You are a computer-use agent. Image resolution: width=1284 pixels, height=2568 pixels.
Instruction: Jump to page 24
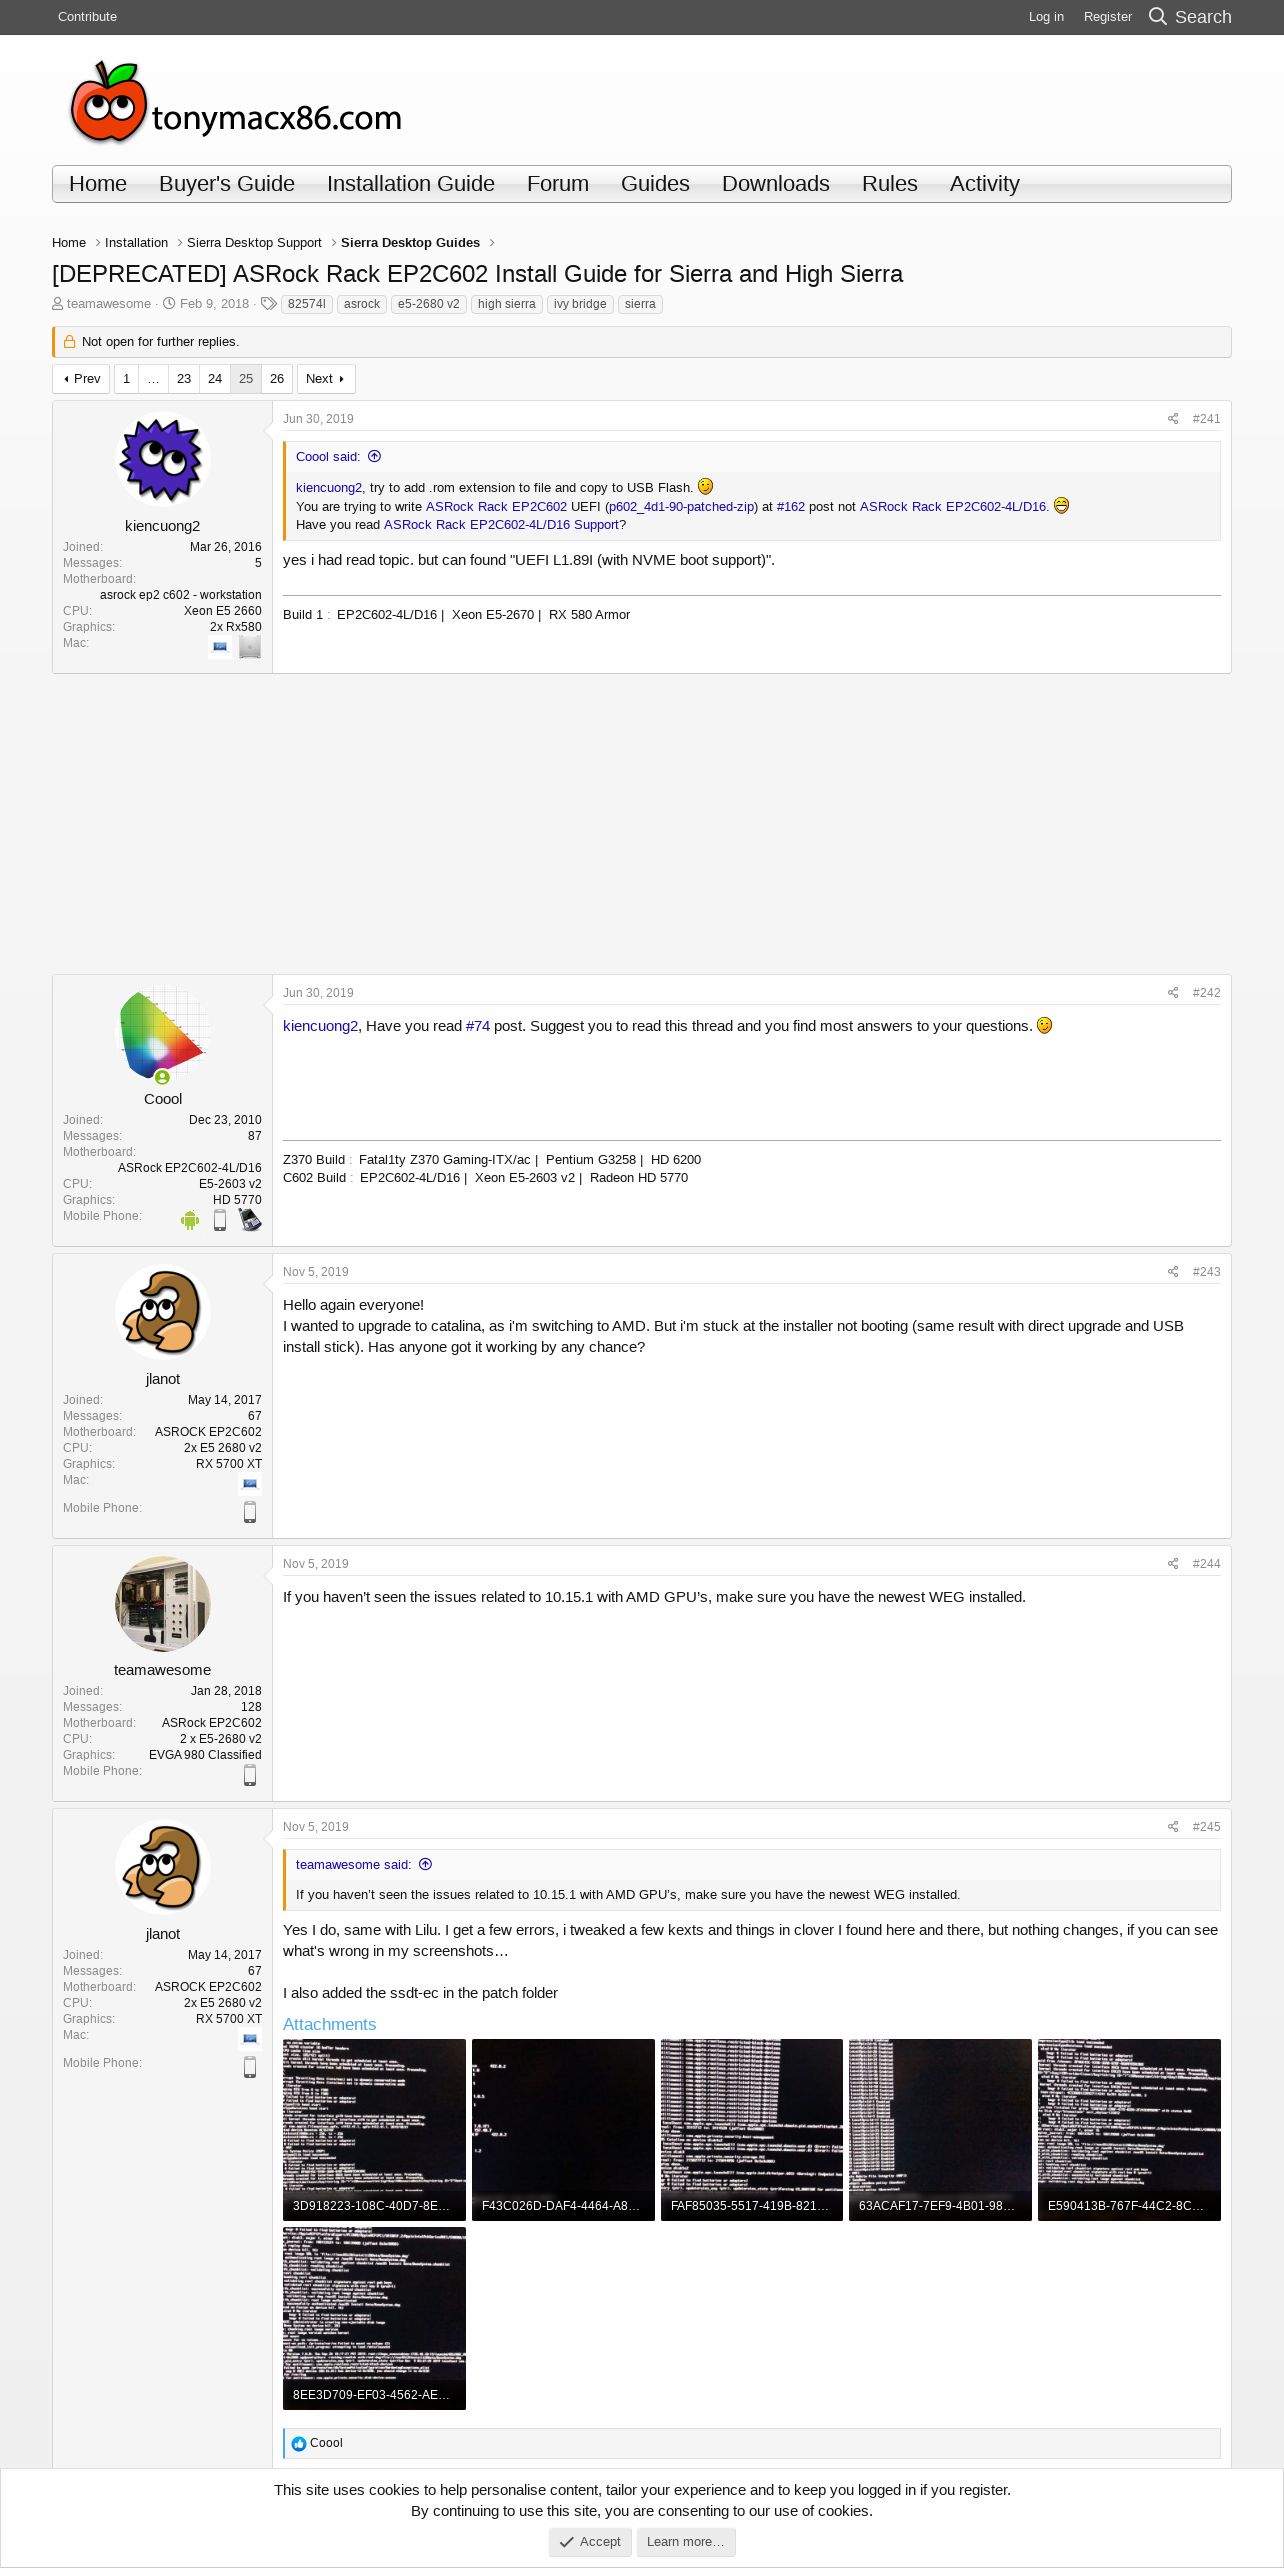(x=215, y=379)
